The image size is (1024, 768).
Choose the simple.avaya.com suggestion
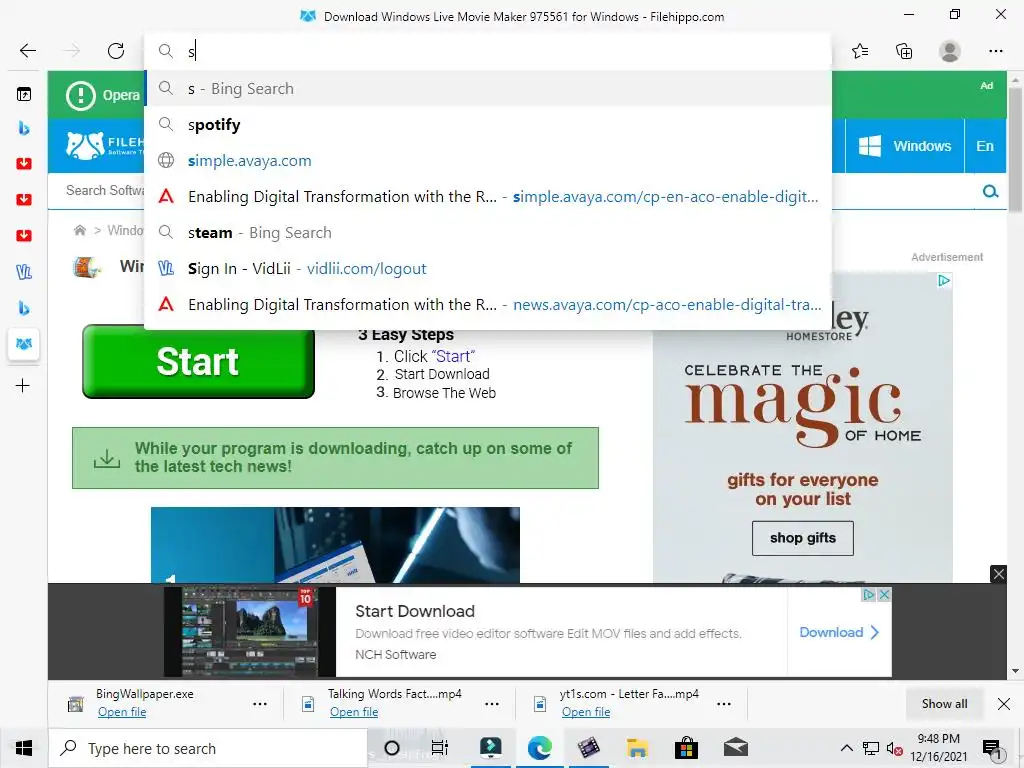pos(488,160)
